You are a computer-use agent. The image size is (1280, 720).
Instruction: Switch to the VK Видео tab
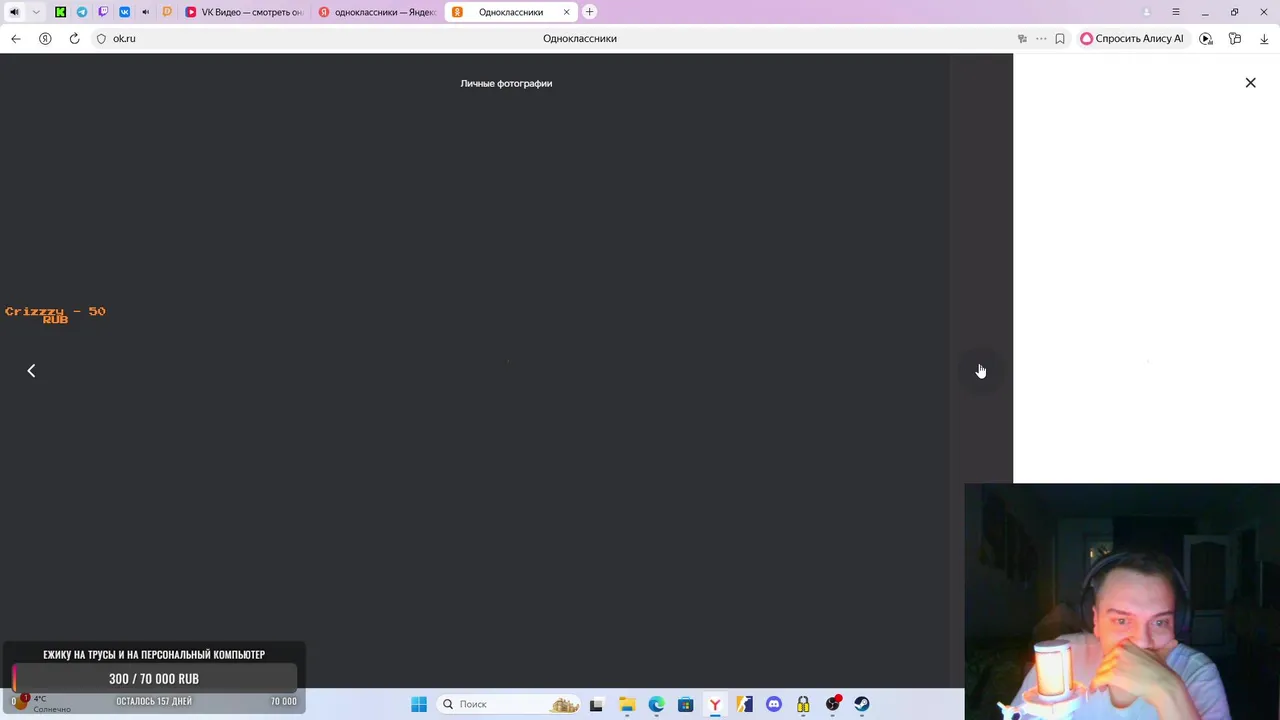(244, 12)
